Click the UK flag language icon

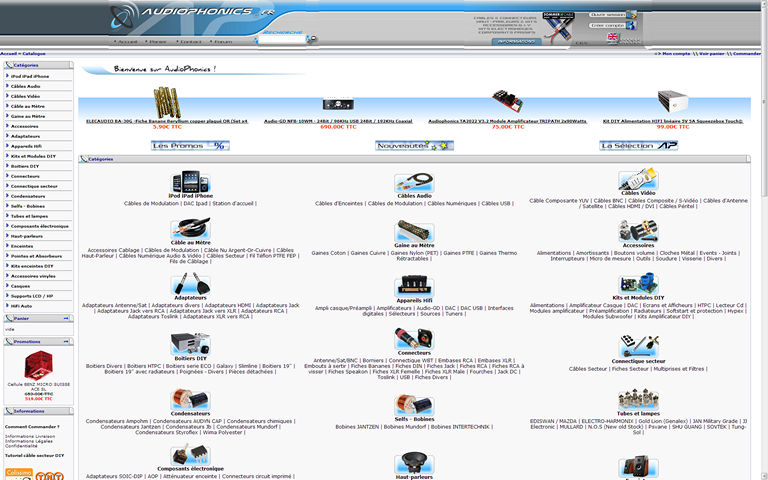click(x=613, y=38)
